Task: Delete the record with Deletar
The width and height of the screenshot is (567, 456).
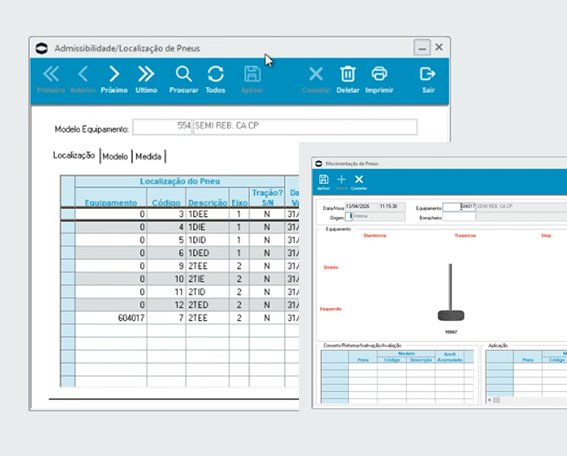Action: click(348, 80)
